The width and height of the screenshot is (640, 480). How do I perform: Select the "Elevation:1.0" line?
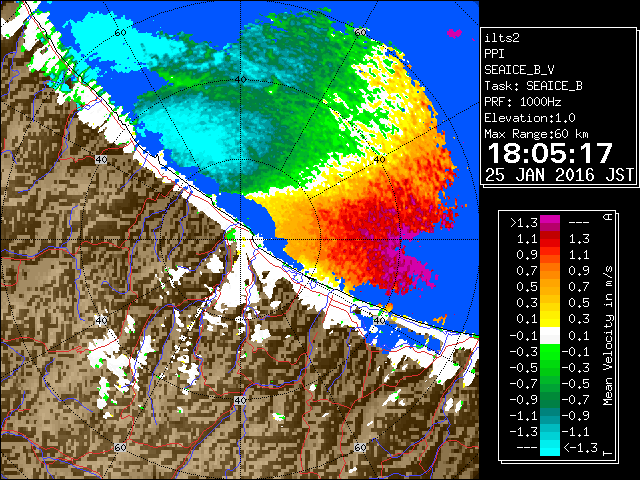530,118
